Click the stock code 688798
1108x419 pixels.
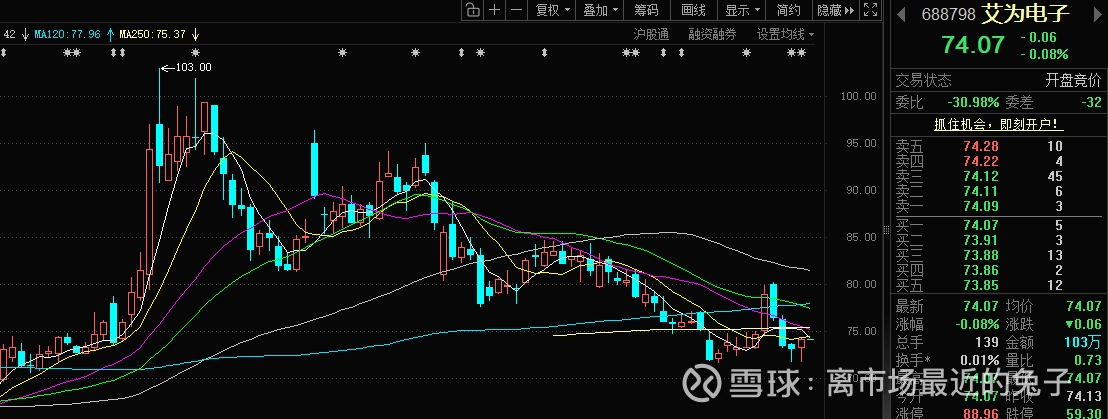pyautogui.click(x=948, y=13)
